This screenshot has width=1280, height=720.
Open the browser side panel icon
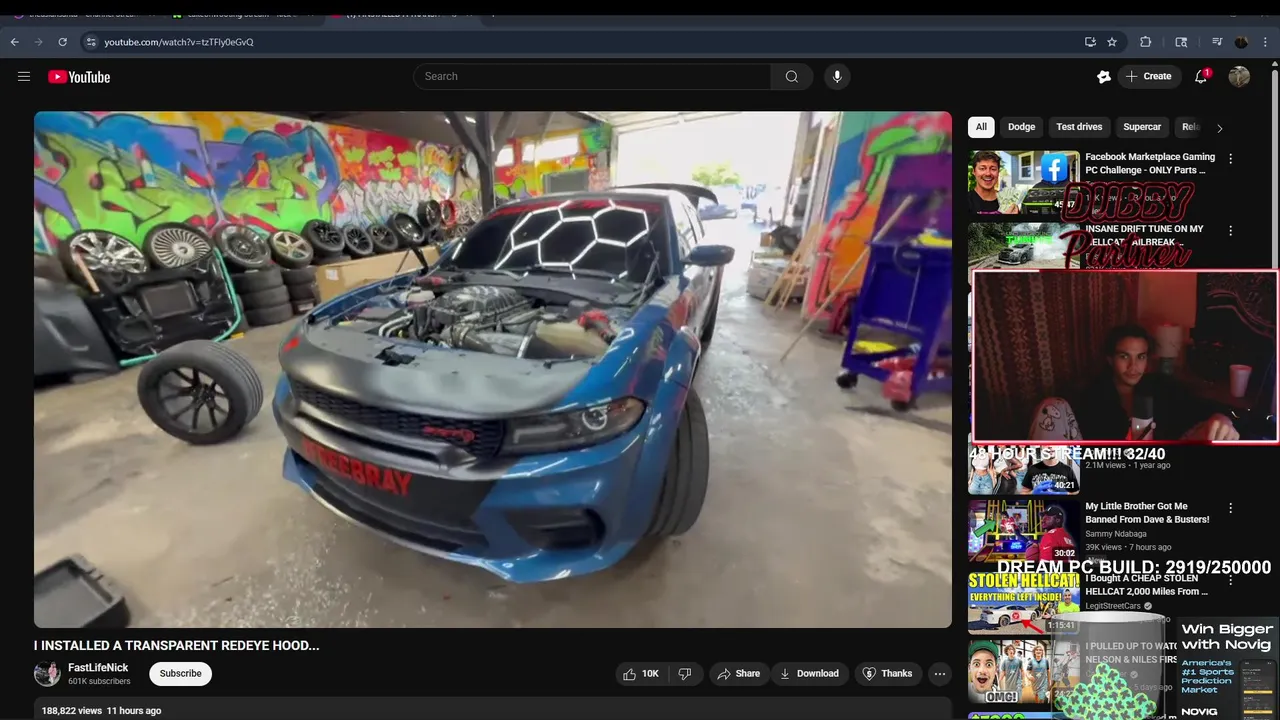click(x=1181, y=42)
